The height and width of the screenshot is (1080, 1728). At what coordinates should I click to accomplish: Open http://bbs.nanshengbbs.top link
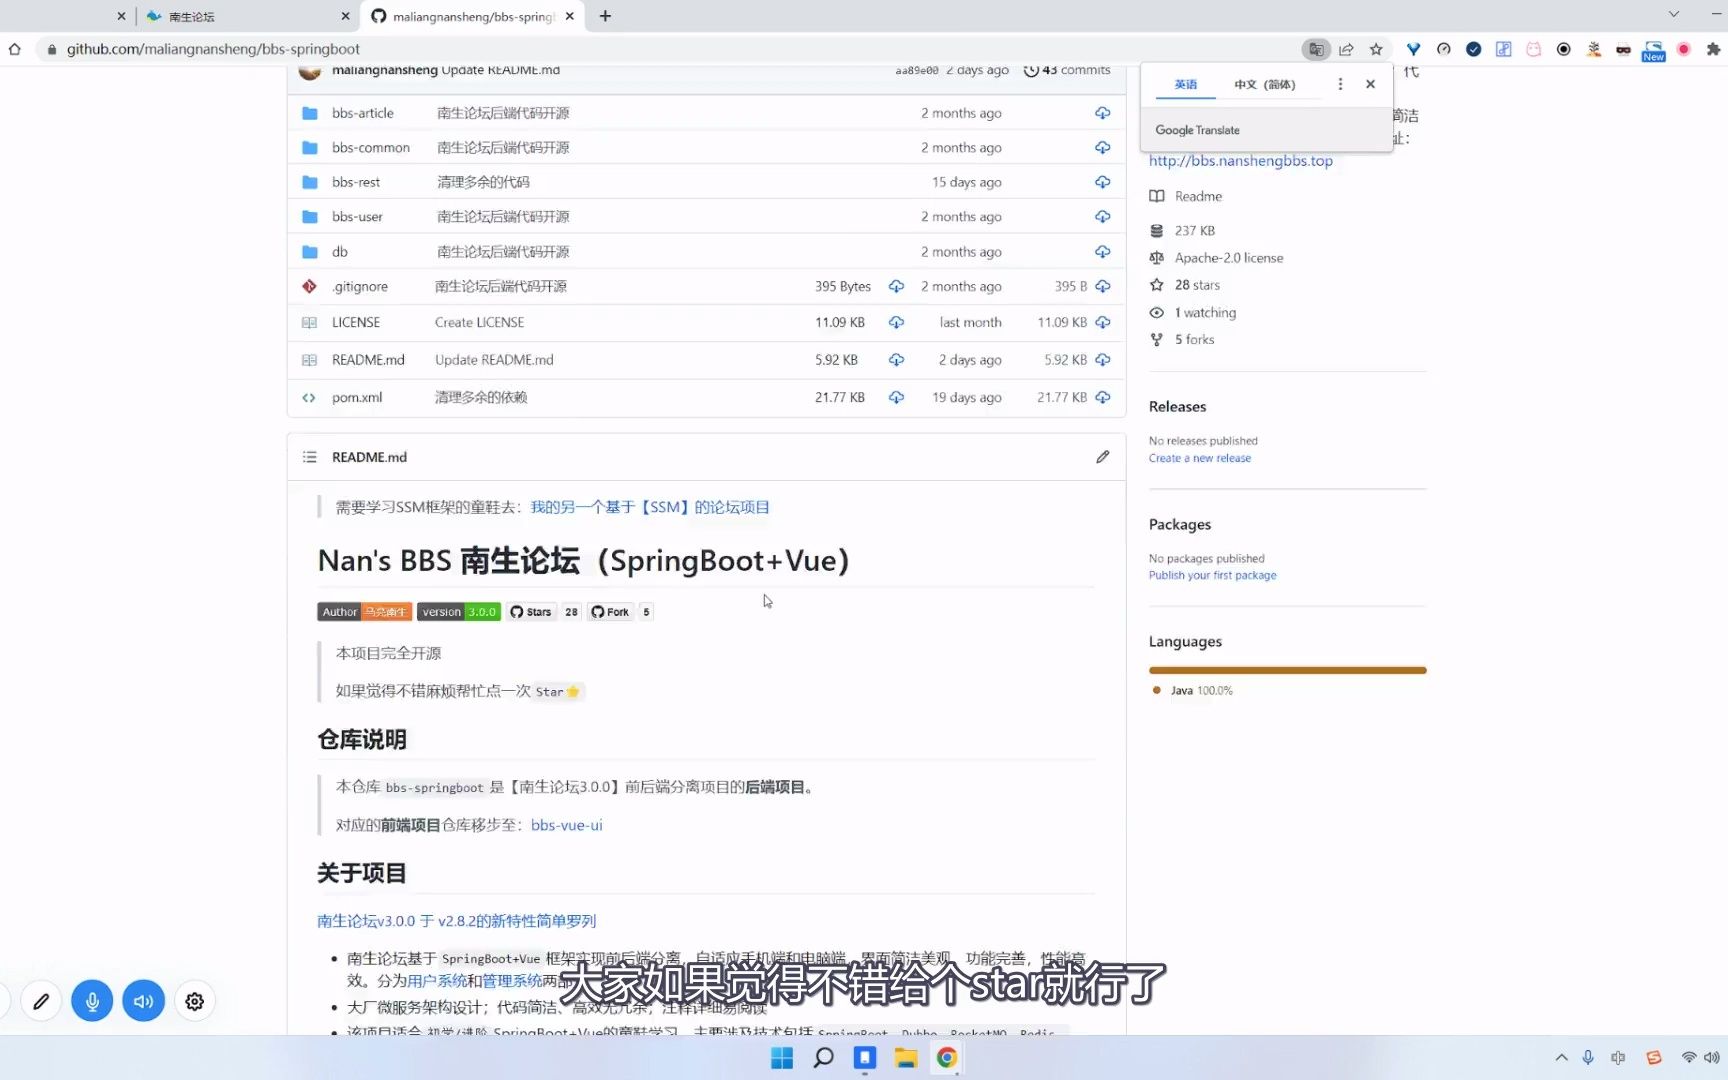(1240, 161)
